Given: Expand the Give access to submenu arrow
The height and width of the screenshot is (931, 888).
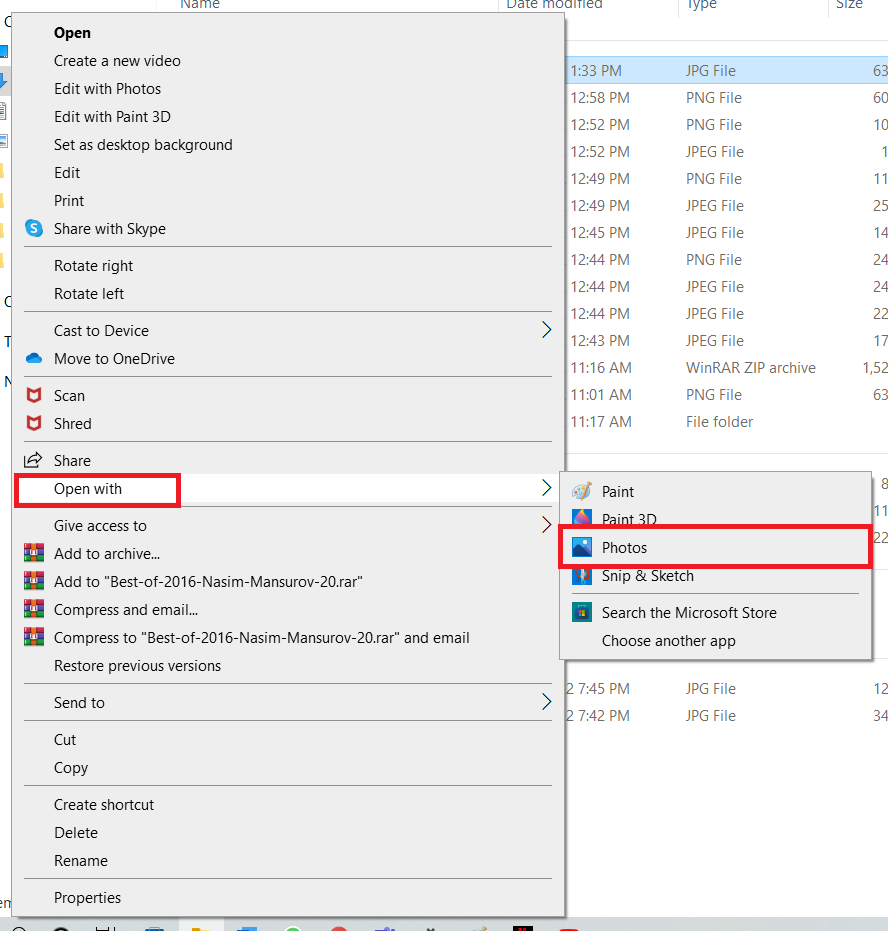Looking at the screenshot, I should point(546,526).
